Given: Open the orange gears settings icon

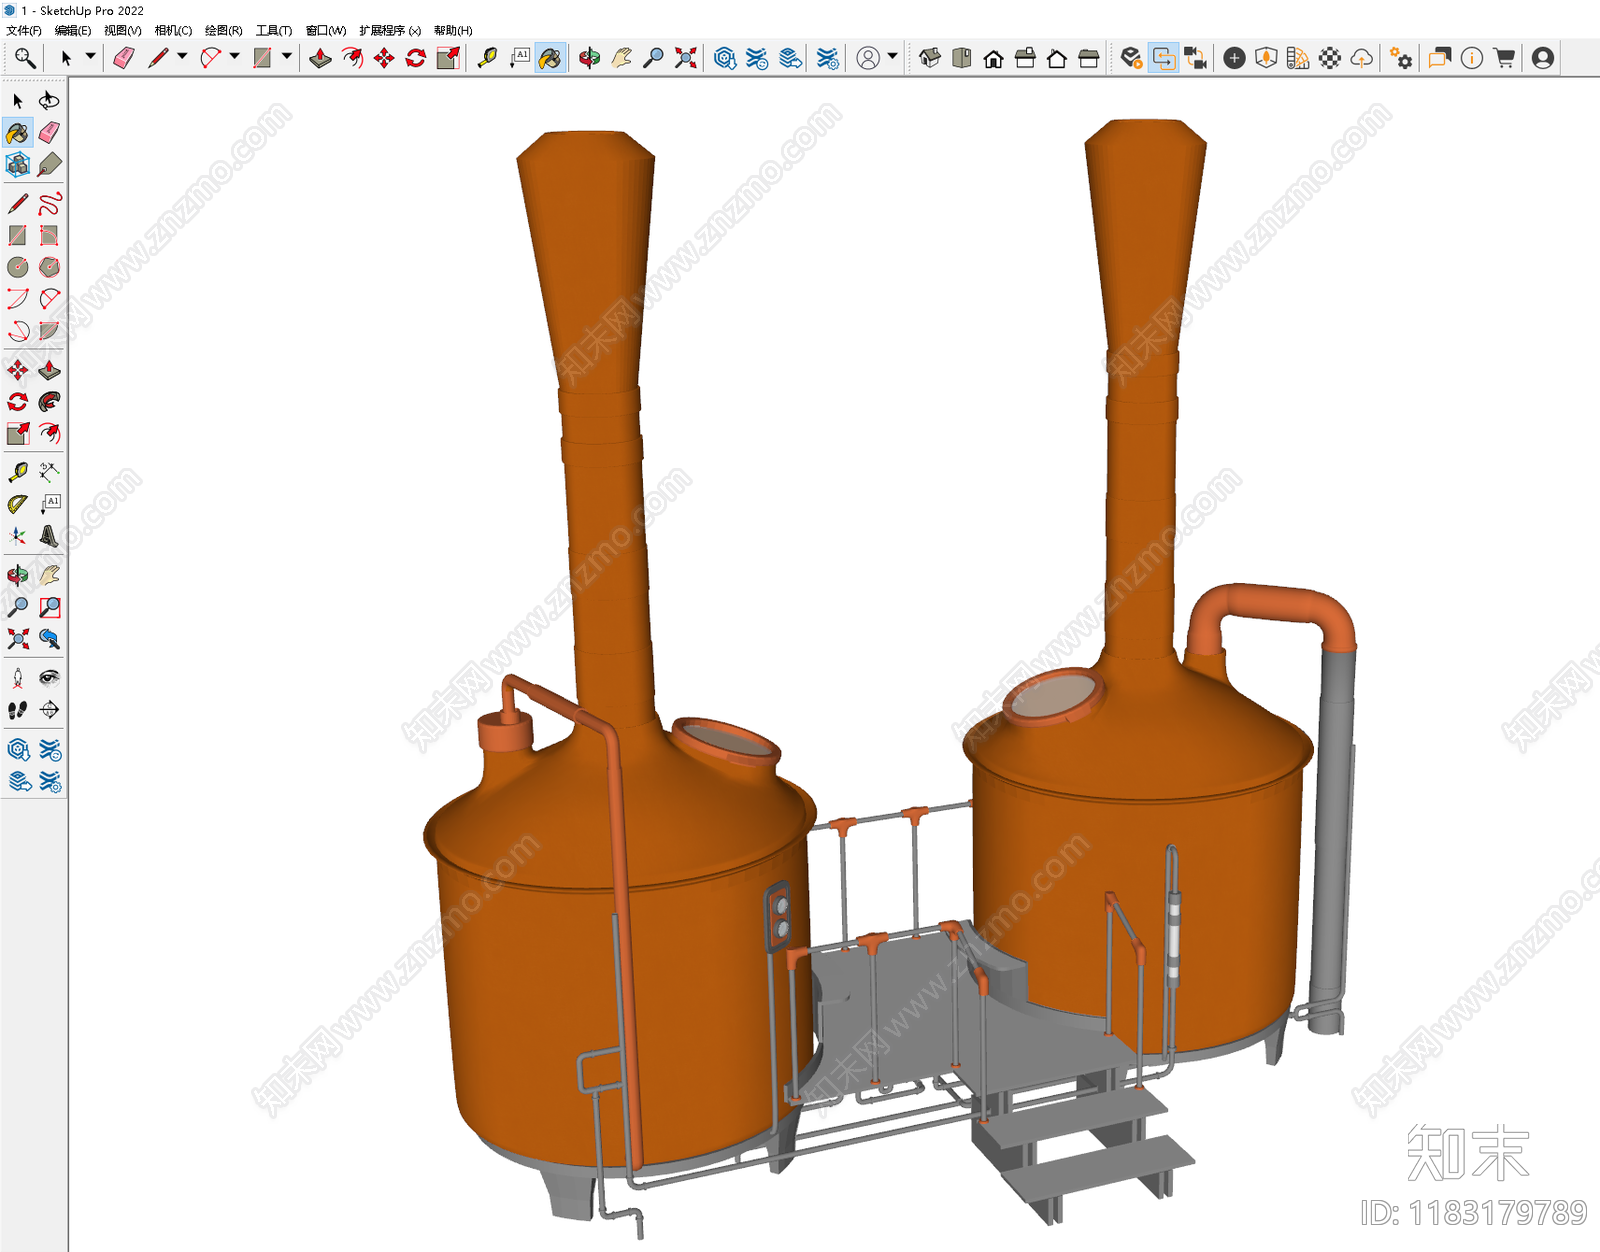Looking at the screenshot, I should [x=1402, y=58].
